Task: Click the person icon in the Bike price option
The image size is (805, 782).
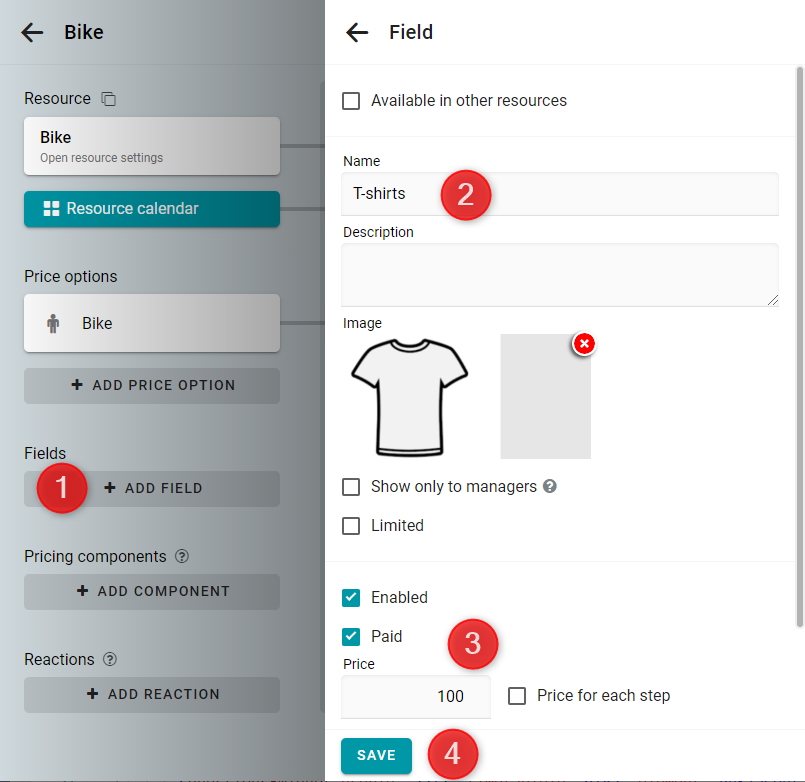Action: tap(53, 323)
